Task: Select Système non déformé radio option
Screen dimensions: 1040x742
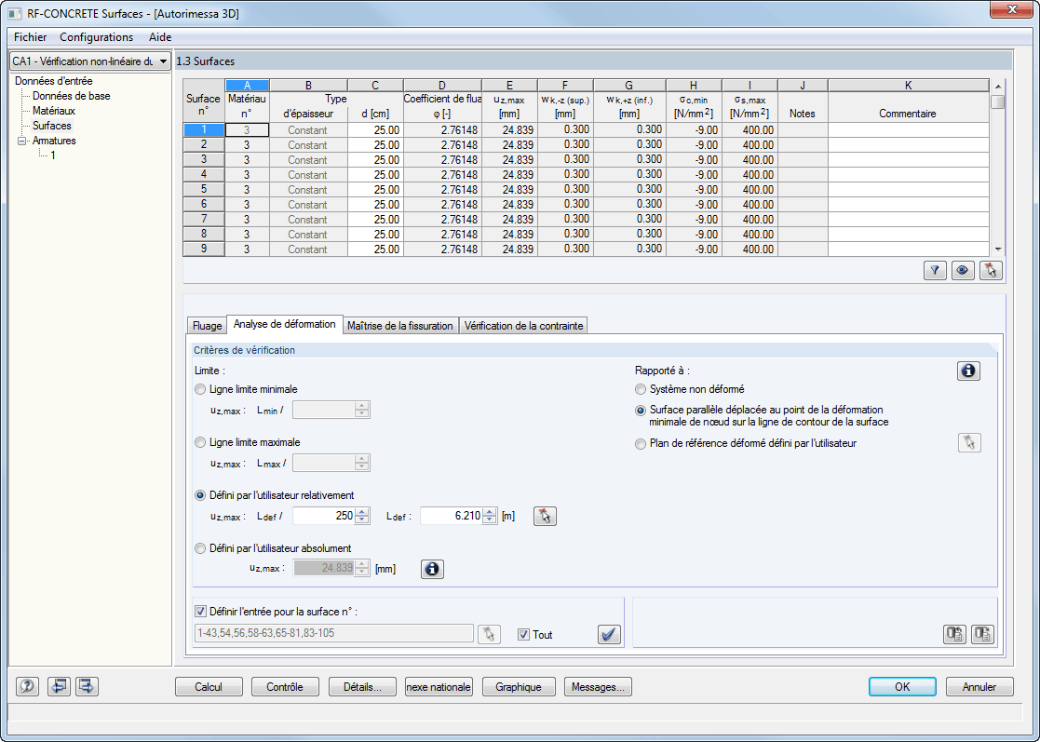Action: 640,389
